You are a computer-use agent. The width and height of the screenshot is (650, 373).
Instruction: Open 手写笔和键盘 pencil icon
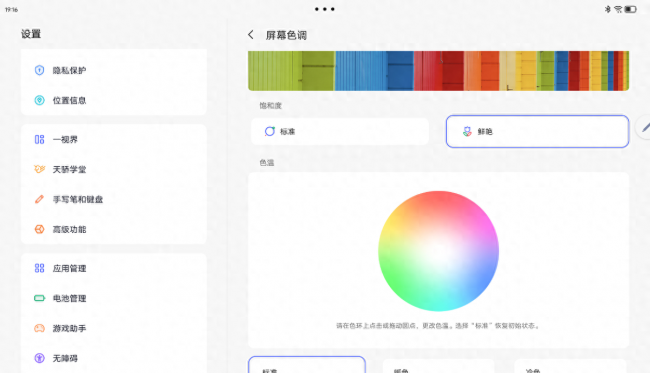click(39, 199)
